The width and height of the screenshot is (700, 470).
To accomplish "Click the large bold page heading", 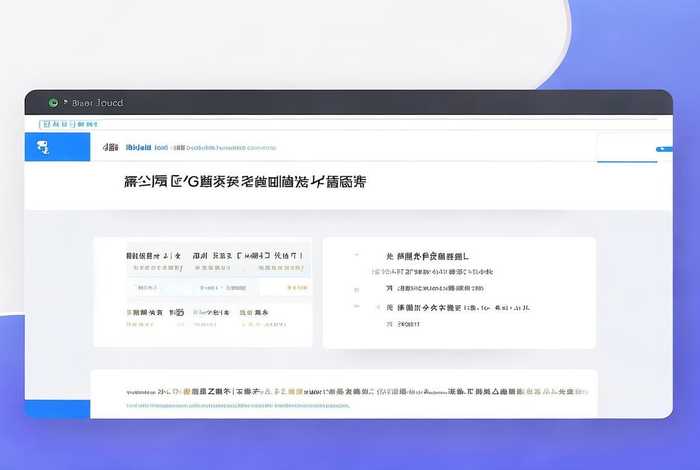I will click(245, 182).
